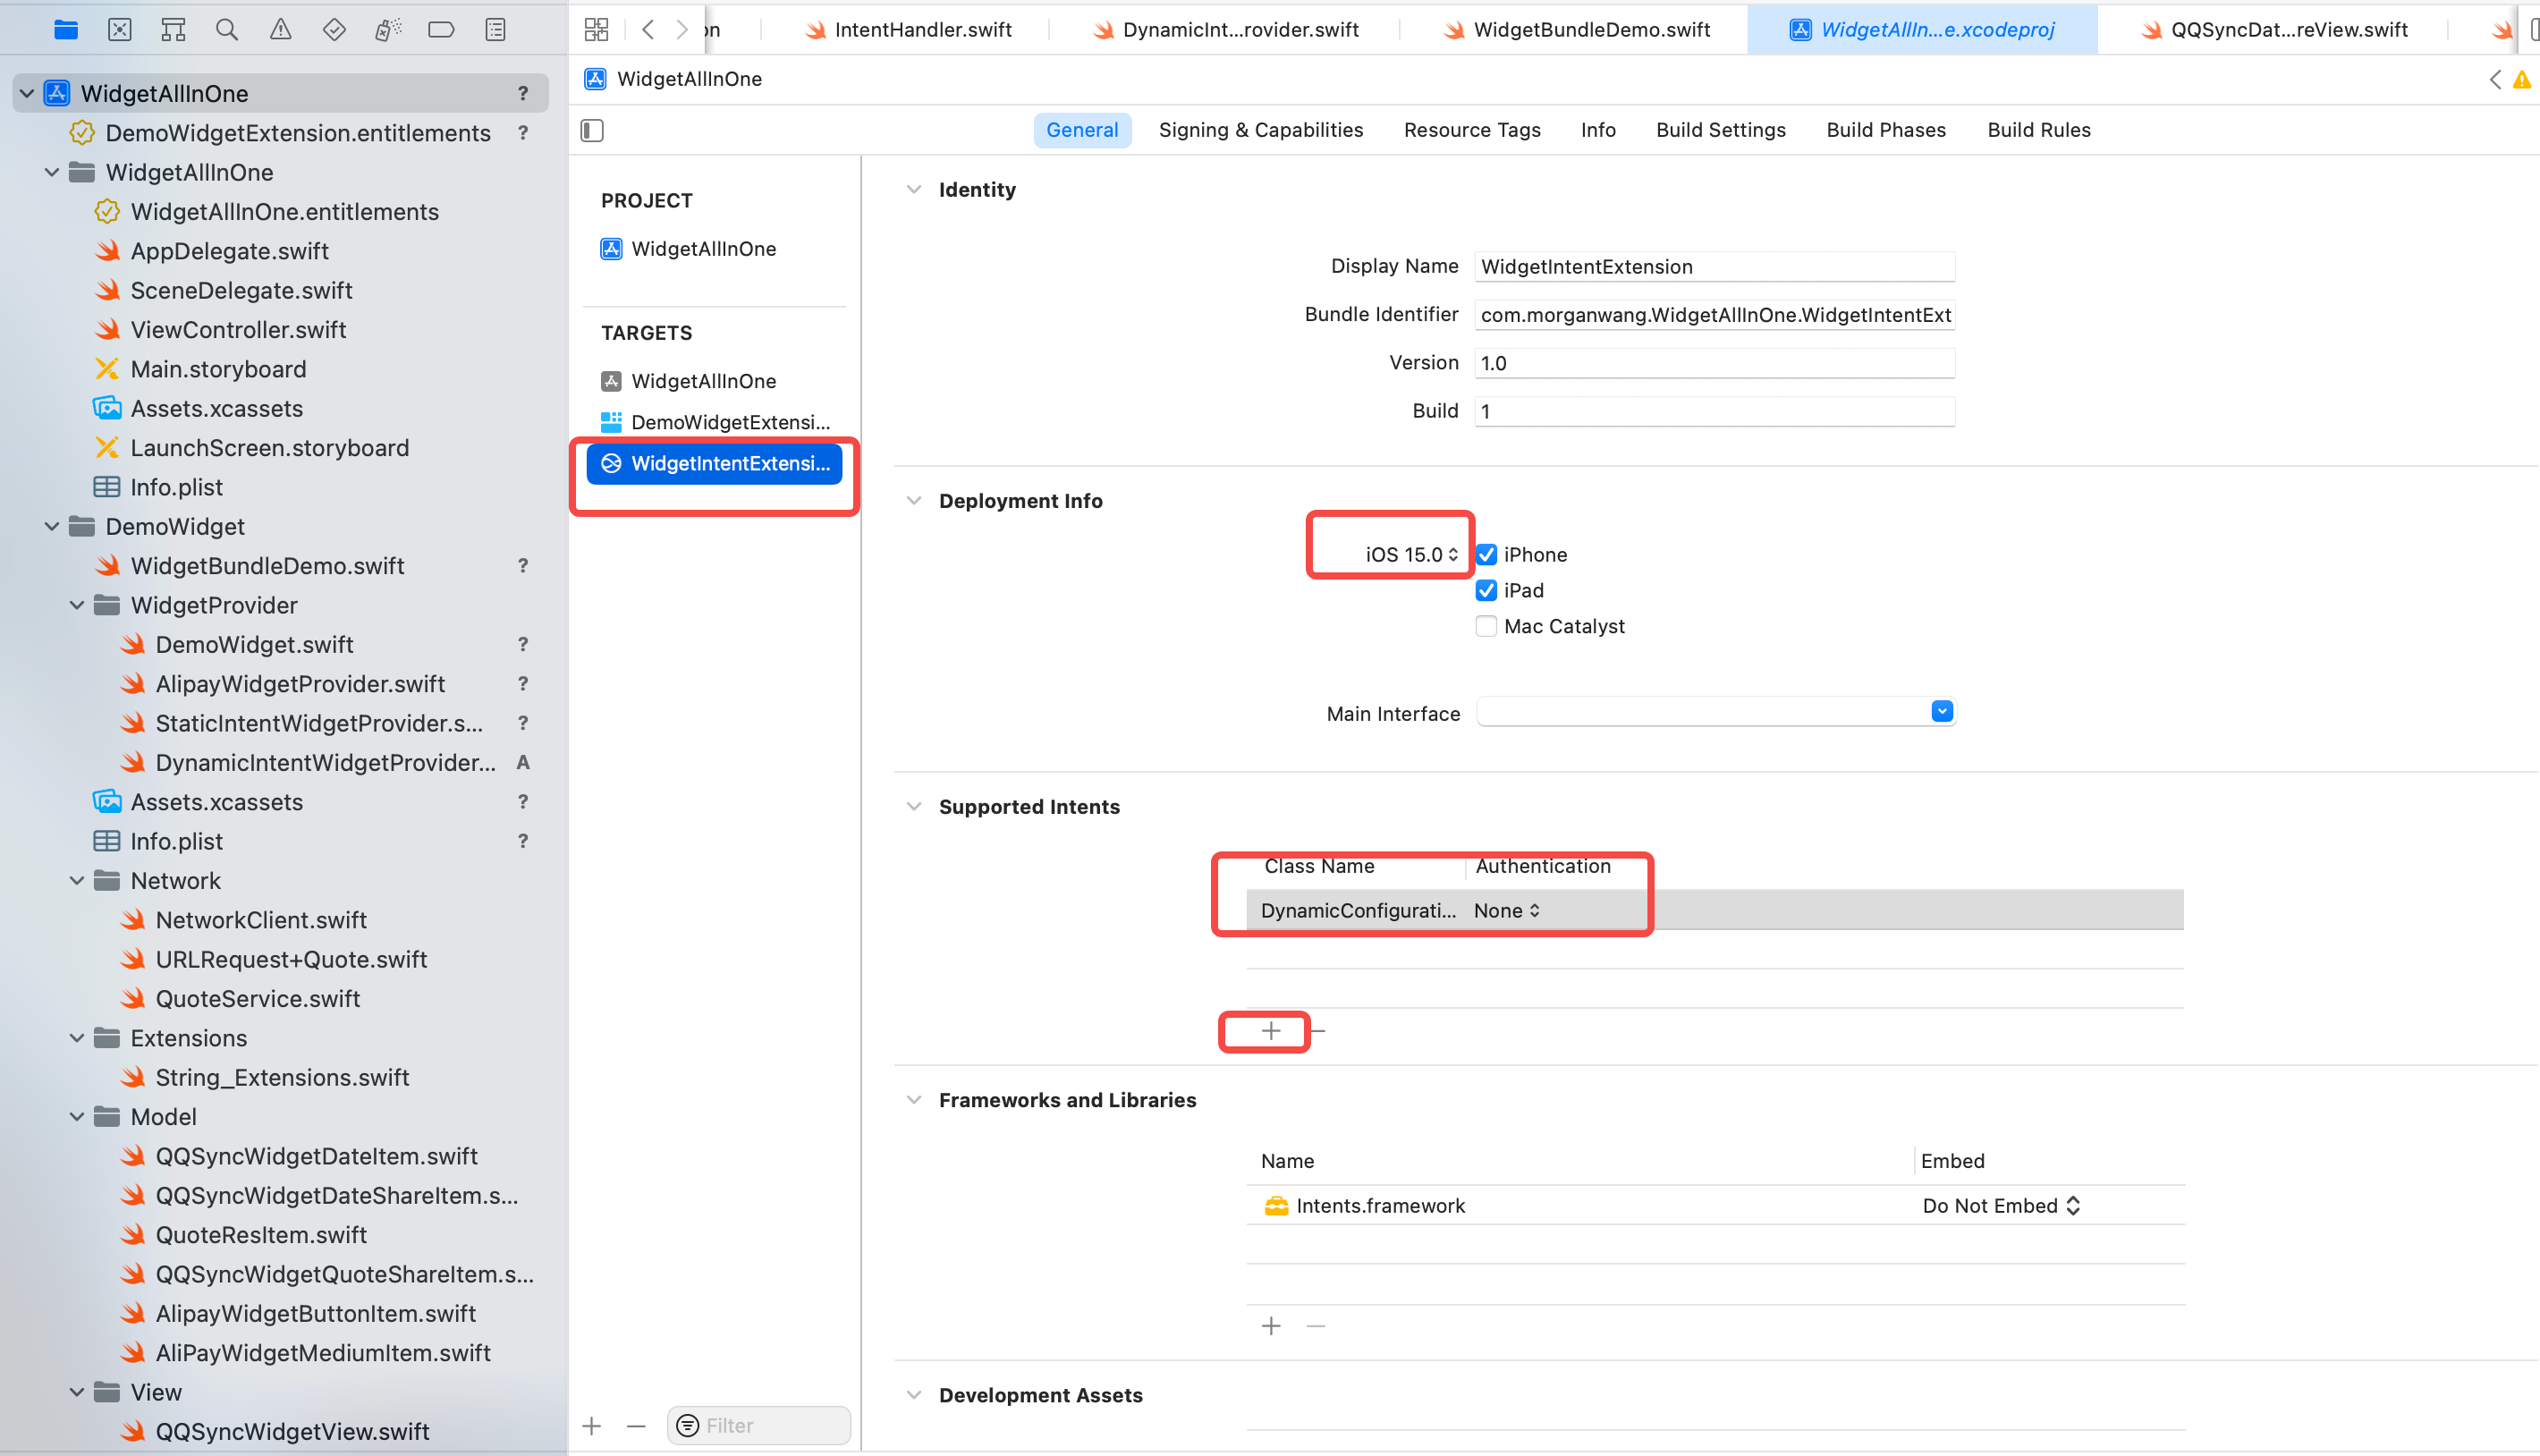Open the IntentHandler.swift editor tab

(922, 30)
